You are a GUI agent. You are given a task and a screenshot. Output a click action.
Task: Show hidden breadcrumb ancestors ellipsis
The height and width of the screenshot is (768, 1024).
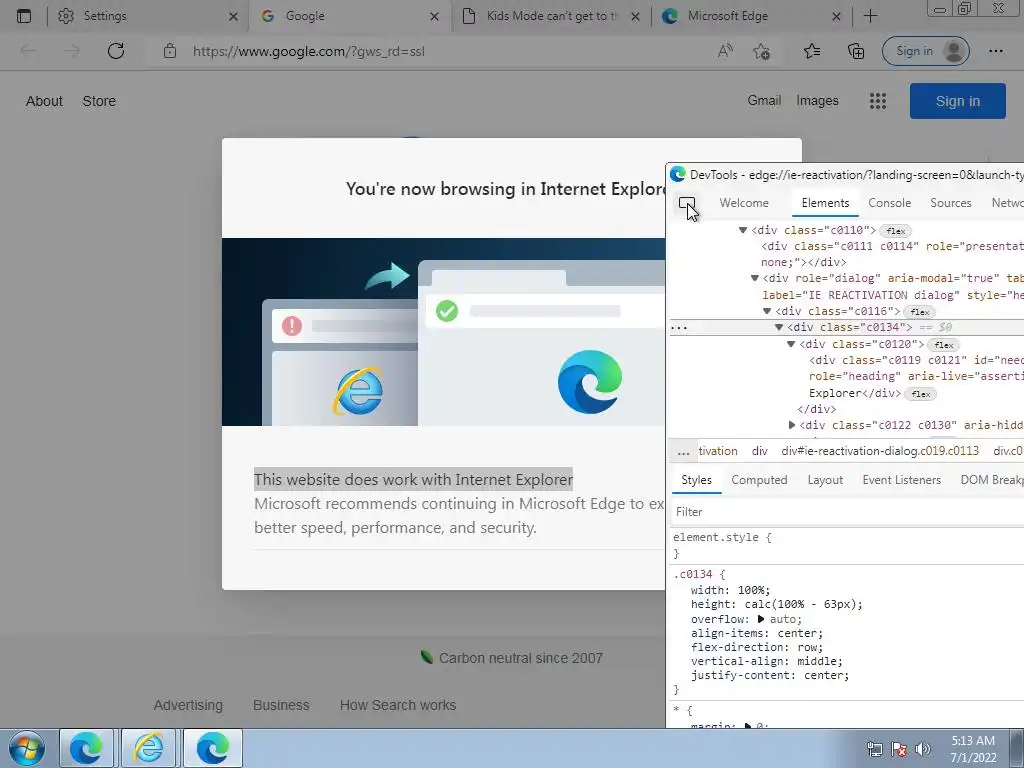pos(683,451)
